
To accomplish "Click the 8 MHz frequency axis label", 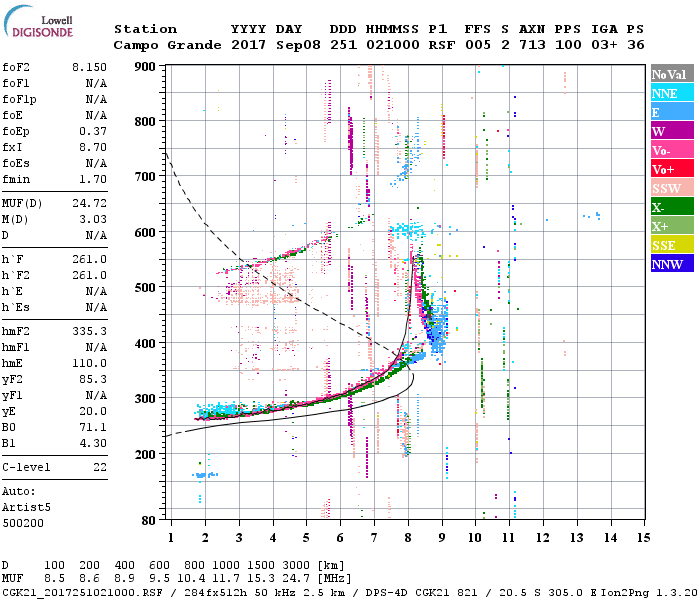I will click(408, 538).
